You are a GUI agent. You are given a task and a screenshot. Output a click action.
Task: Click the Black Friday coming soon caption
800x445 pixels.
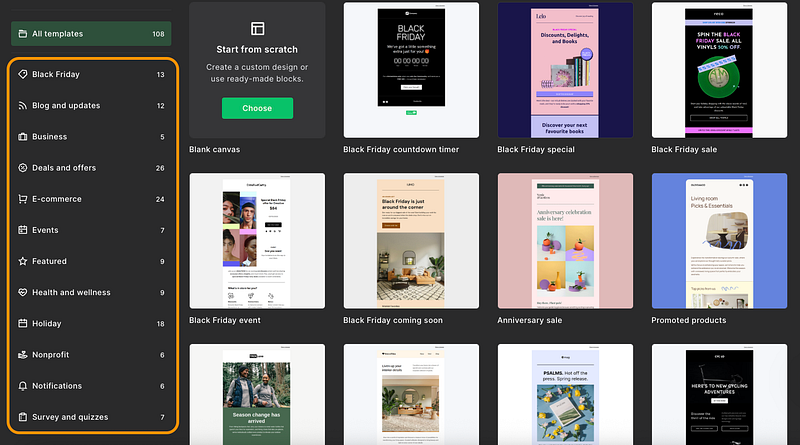pyautogui.click(x=393, y=320)
